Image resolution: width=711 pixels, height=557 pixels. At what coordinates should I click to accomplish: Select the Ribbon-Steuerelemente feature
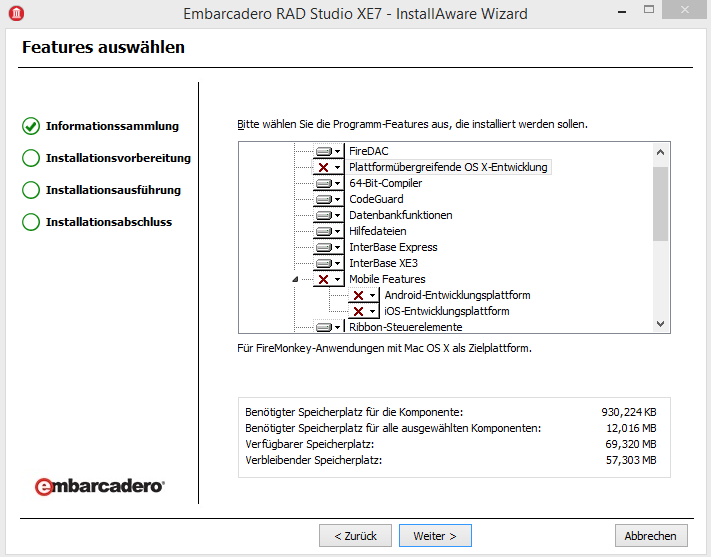[x=405, y=327]
